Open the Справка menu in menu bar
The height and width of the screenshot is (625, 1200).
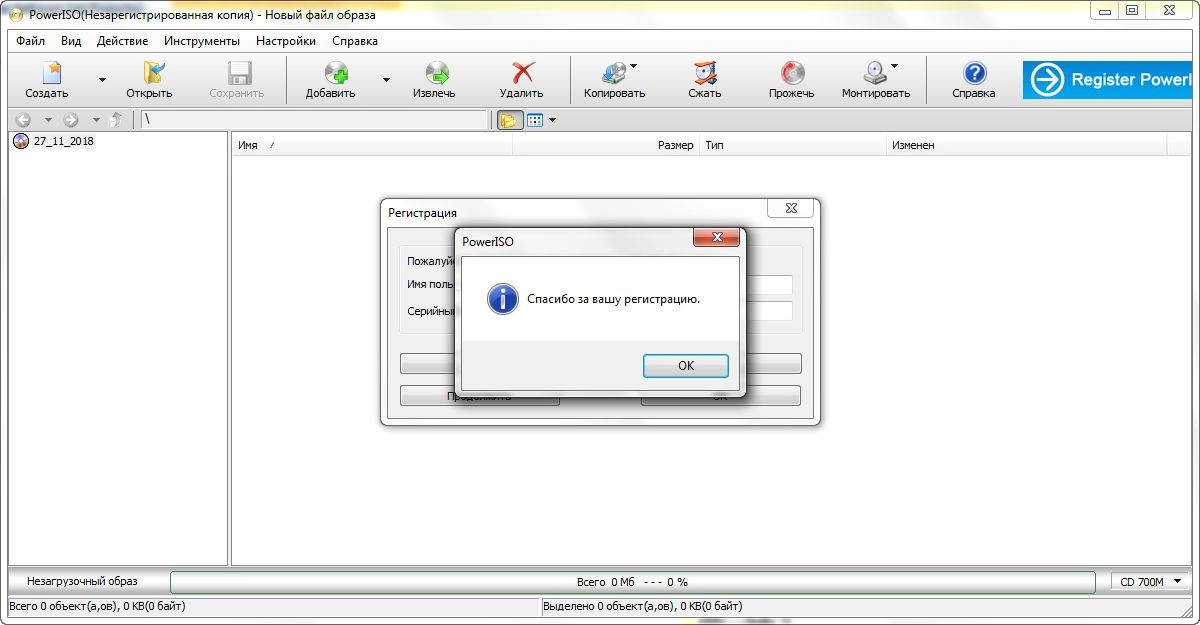[x=355, y=41]
